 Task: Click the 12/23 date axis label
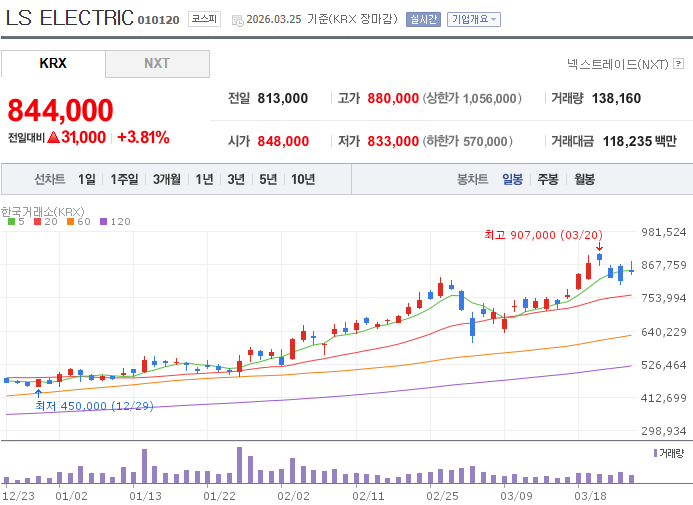(x=18, y=496)
